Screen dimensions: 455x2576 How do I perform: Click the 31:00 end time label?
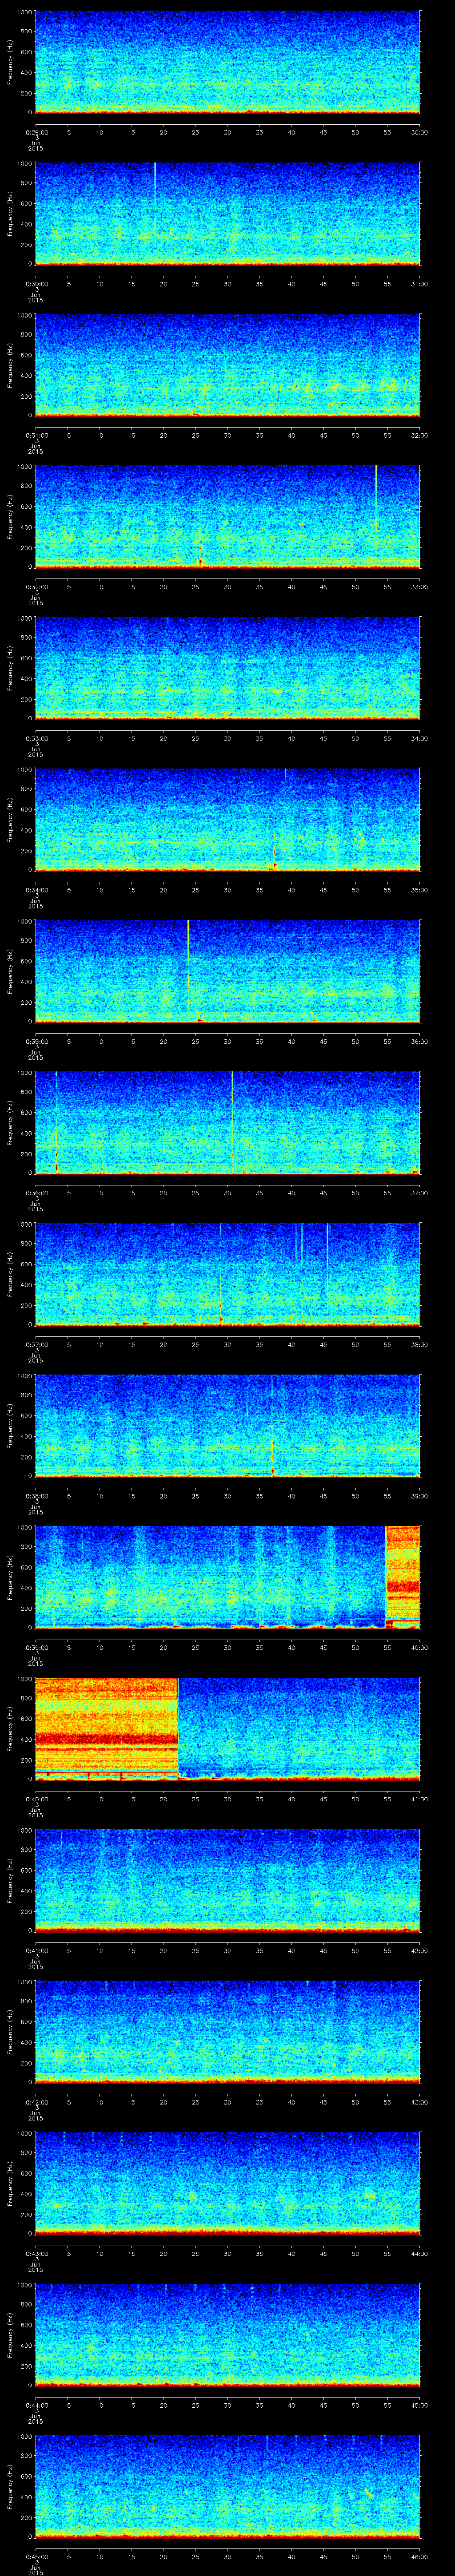[x=420, y=284]
